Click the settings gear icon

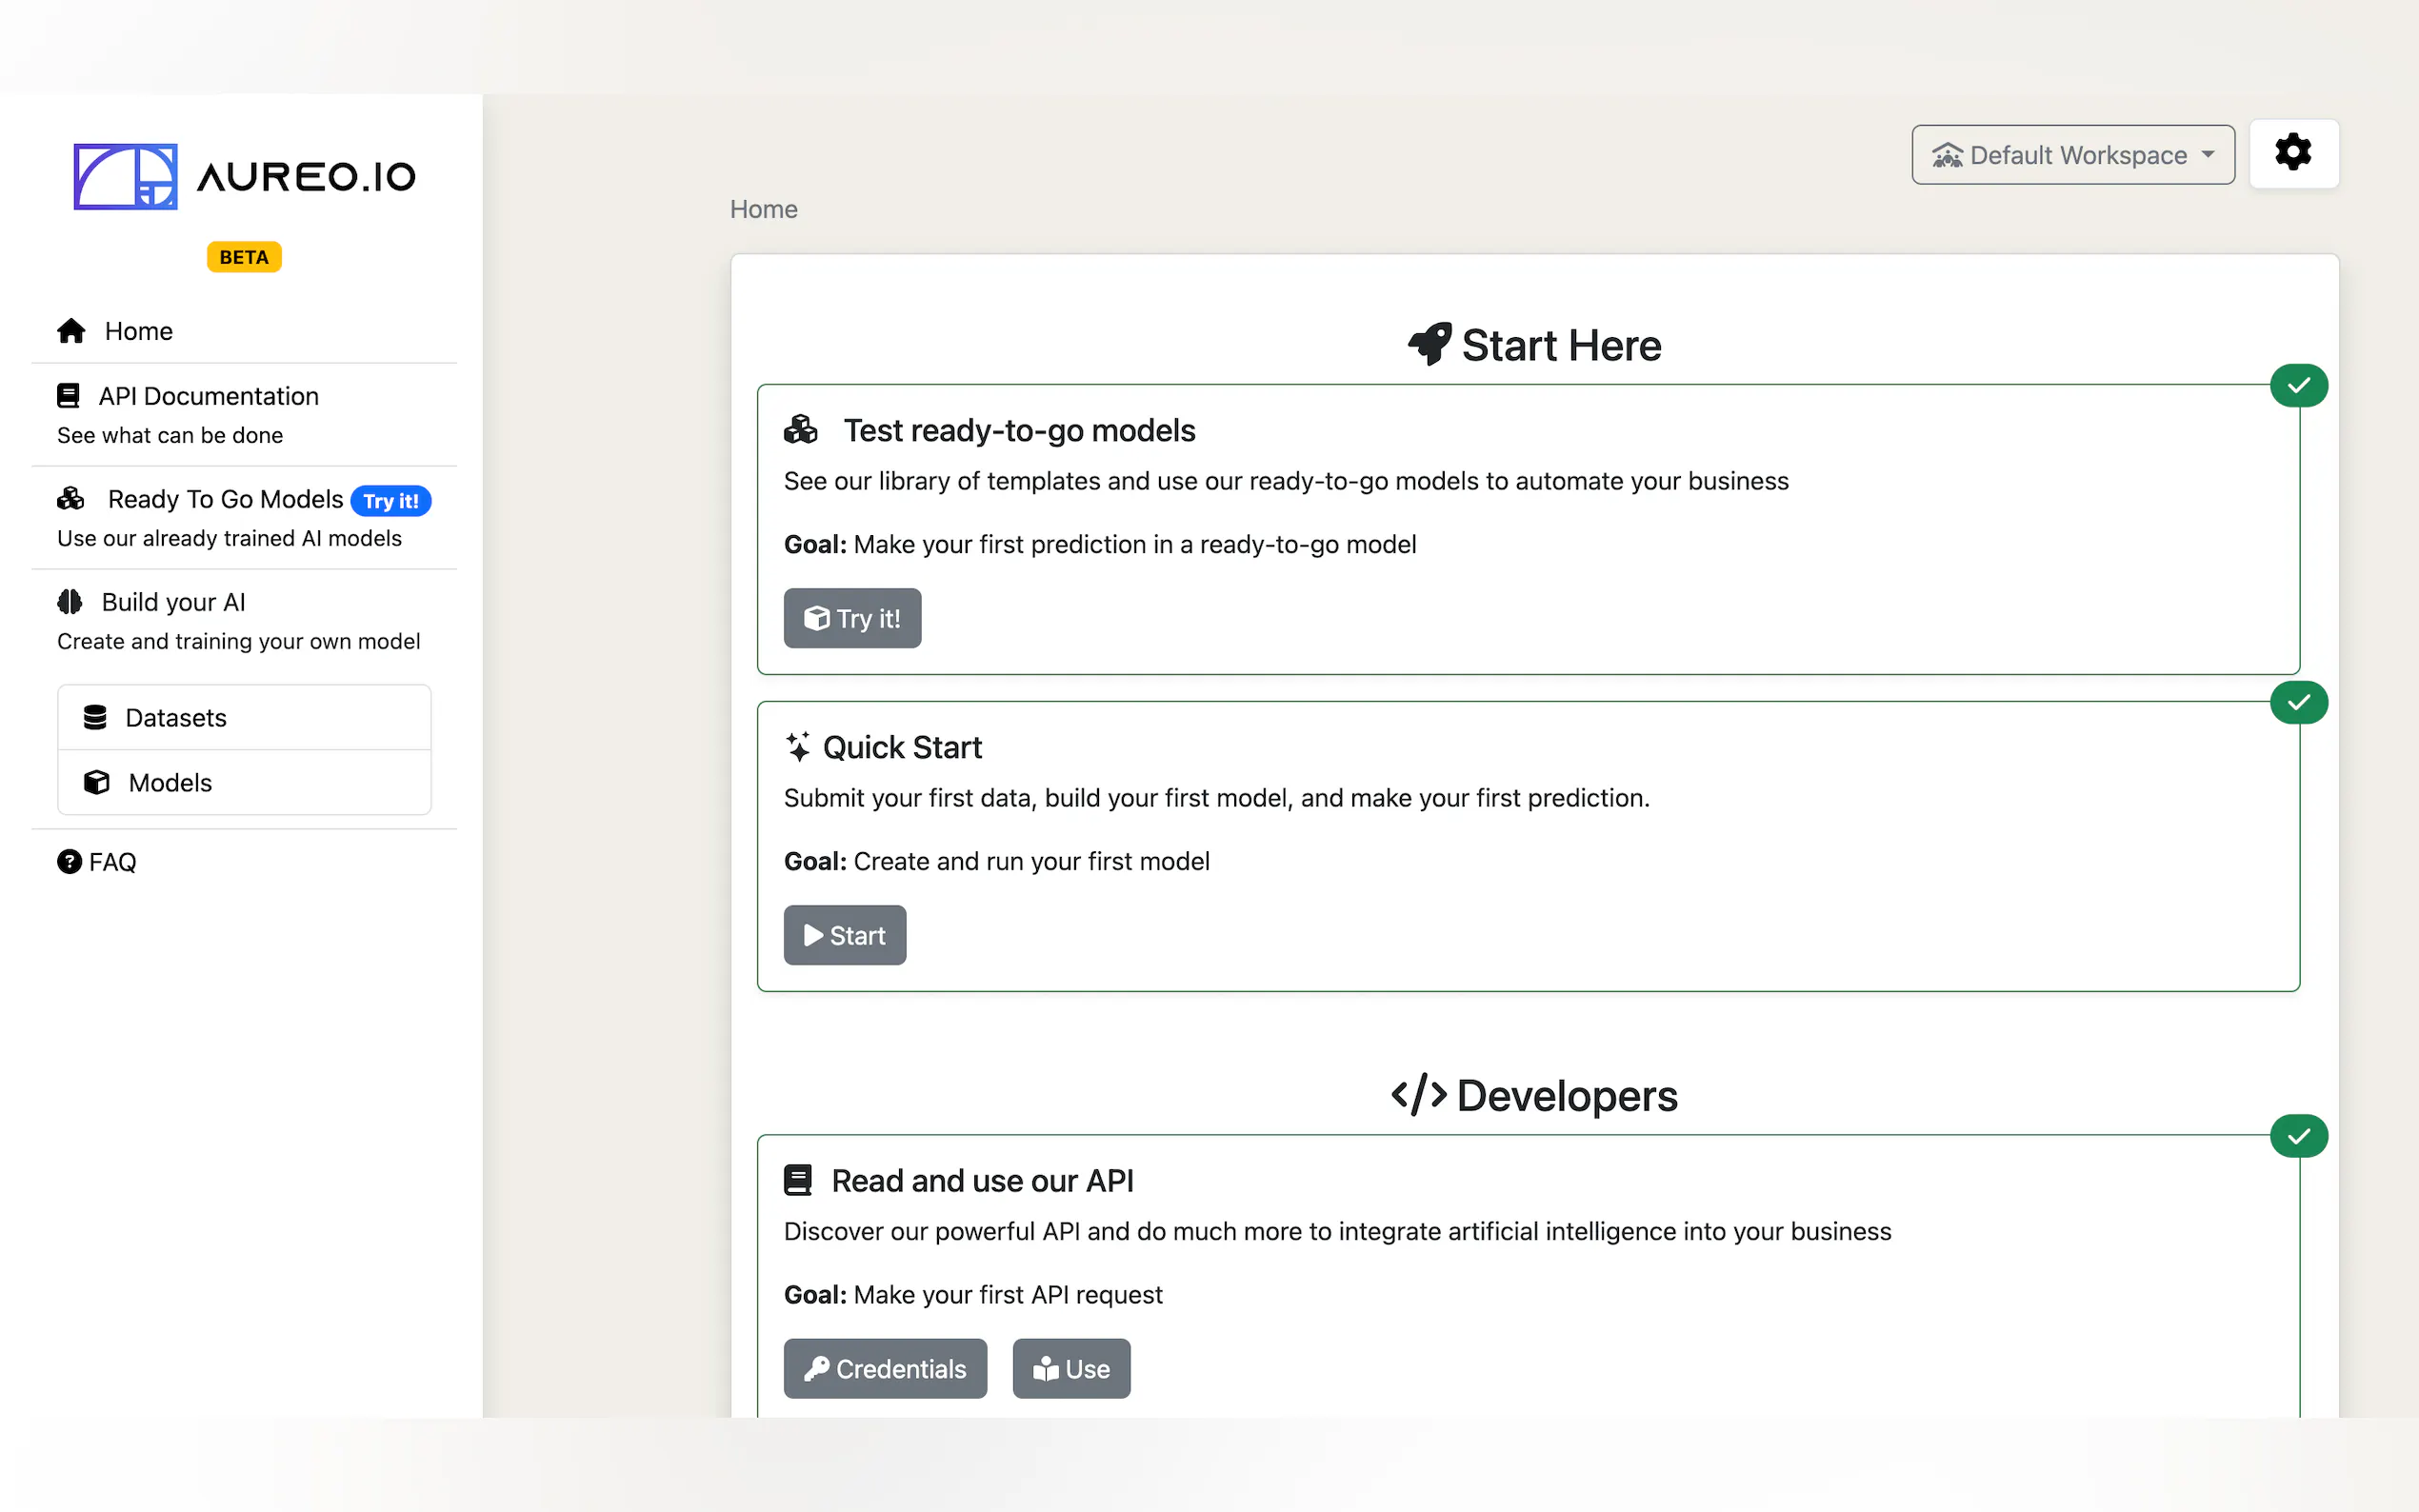2292,153
